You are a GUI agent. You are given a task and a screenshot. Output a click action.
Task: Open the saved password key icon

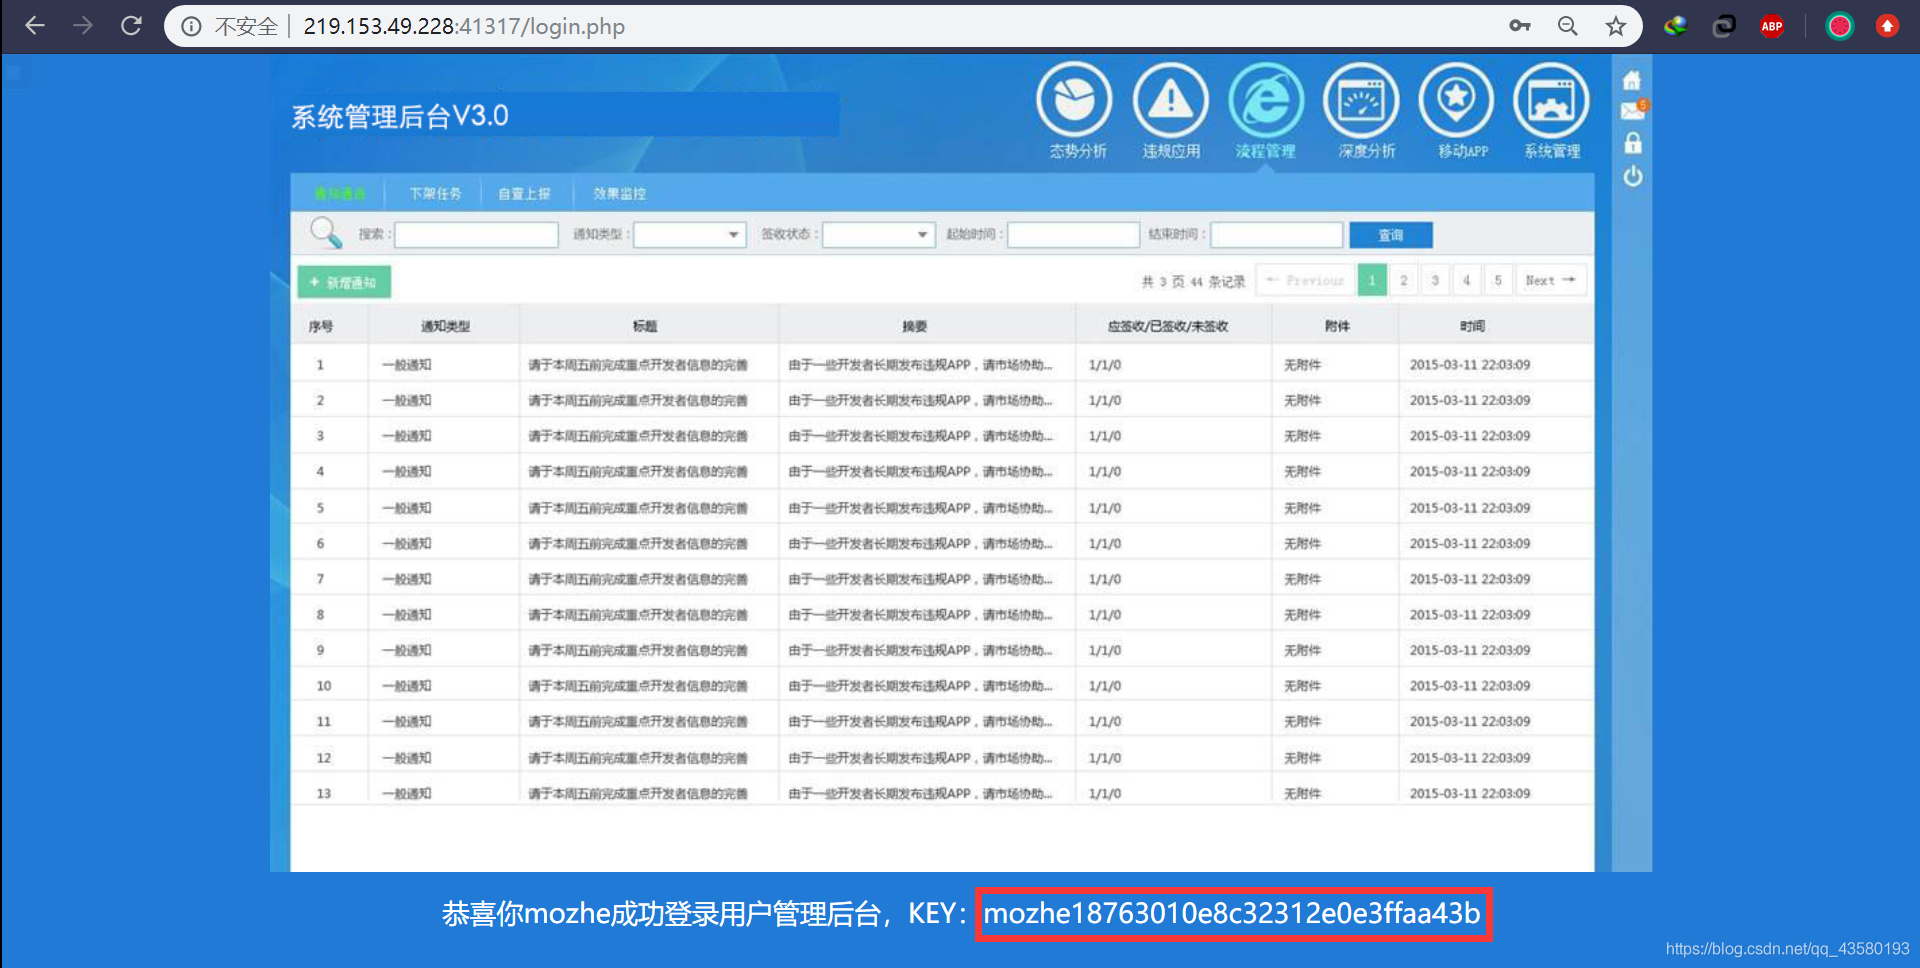[1520, 26]
